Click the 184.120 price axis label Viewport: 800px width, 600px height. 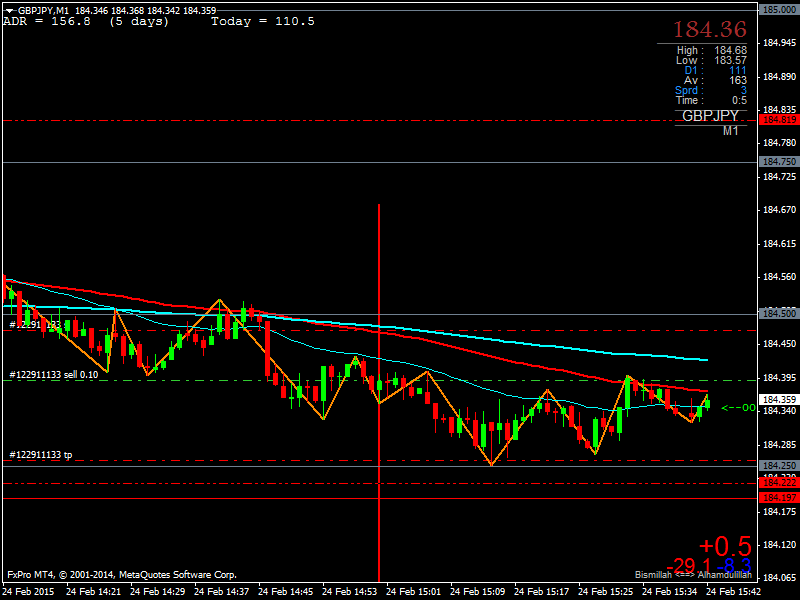click(x=779, y=545)
